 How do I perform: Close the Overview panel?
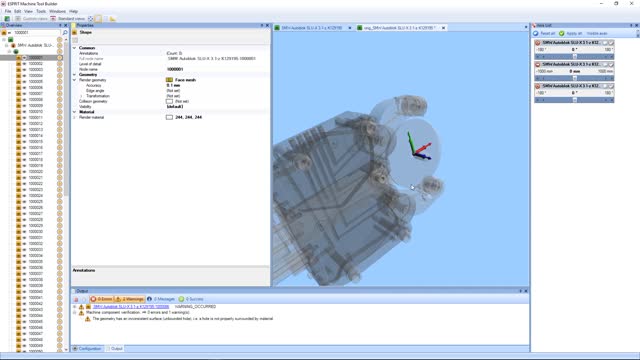pyautogui.click(x=66, y=25)
